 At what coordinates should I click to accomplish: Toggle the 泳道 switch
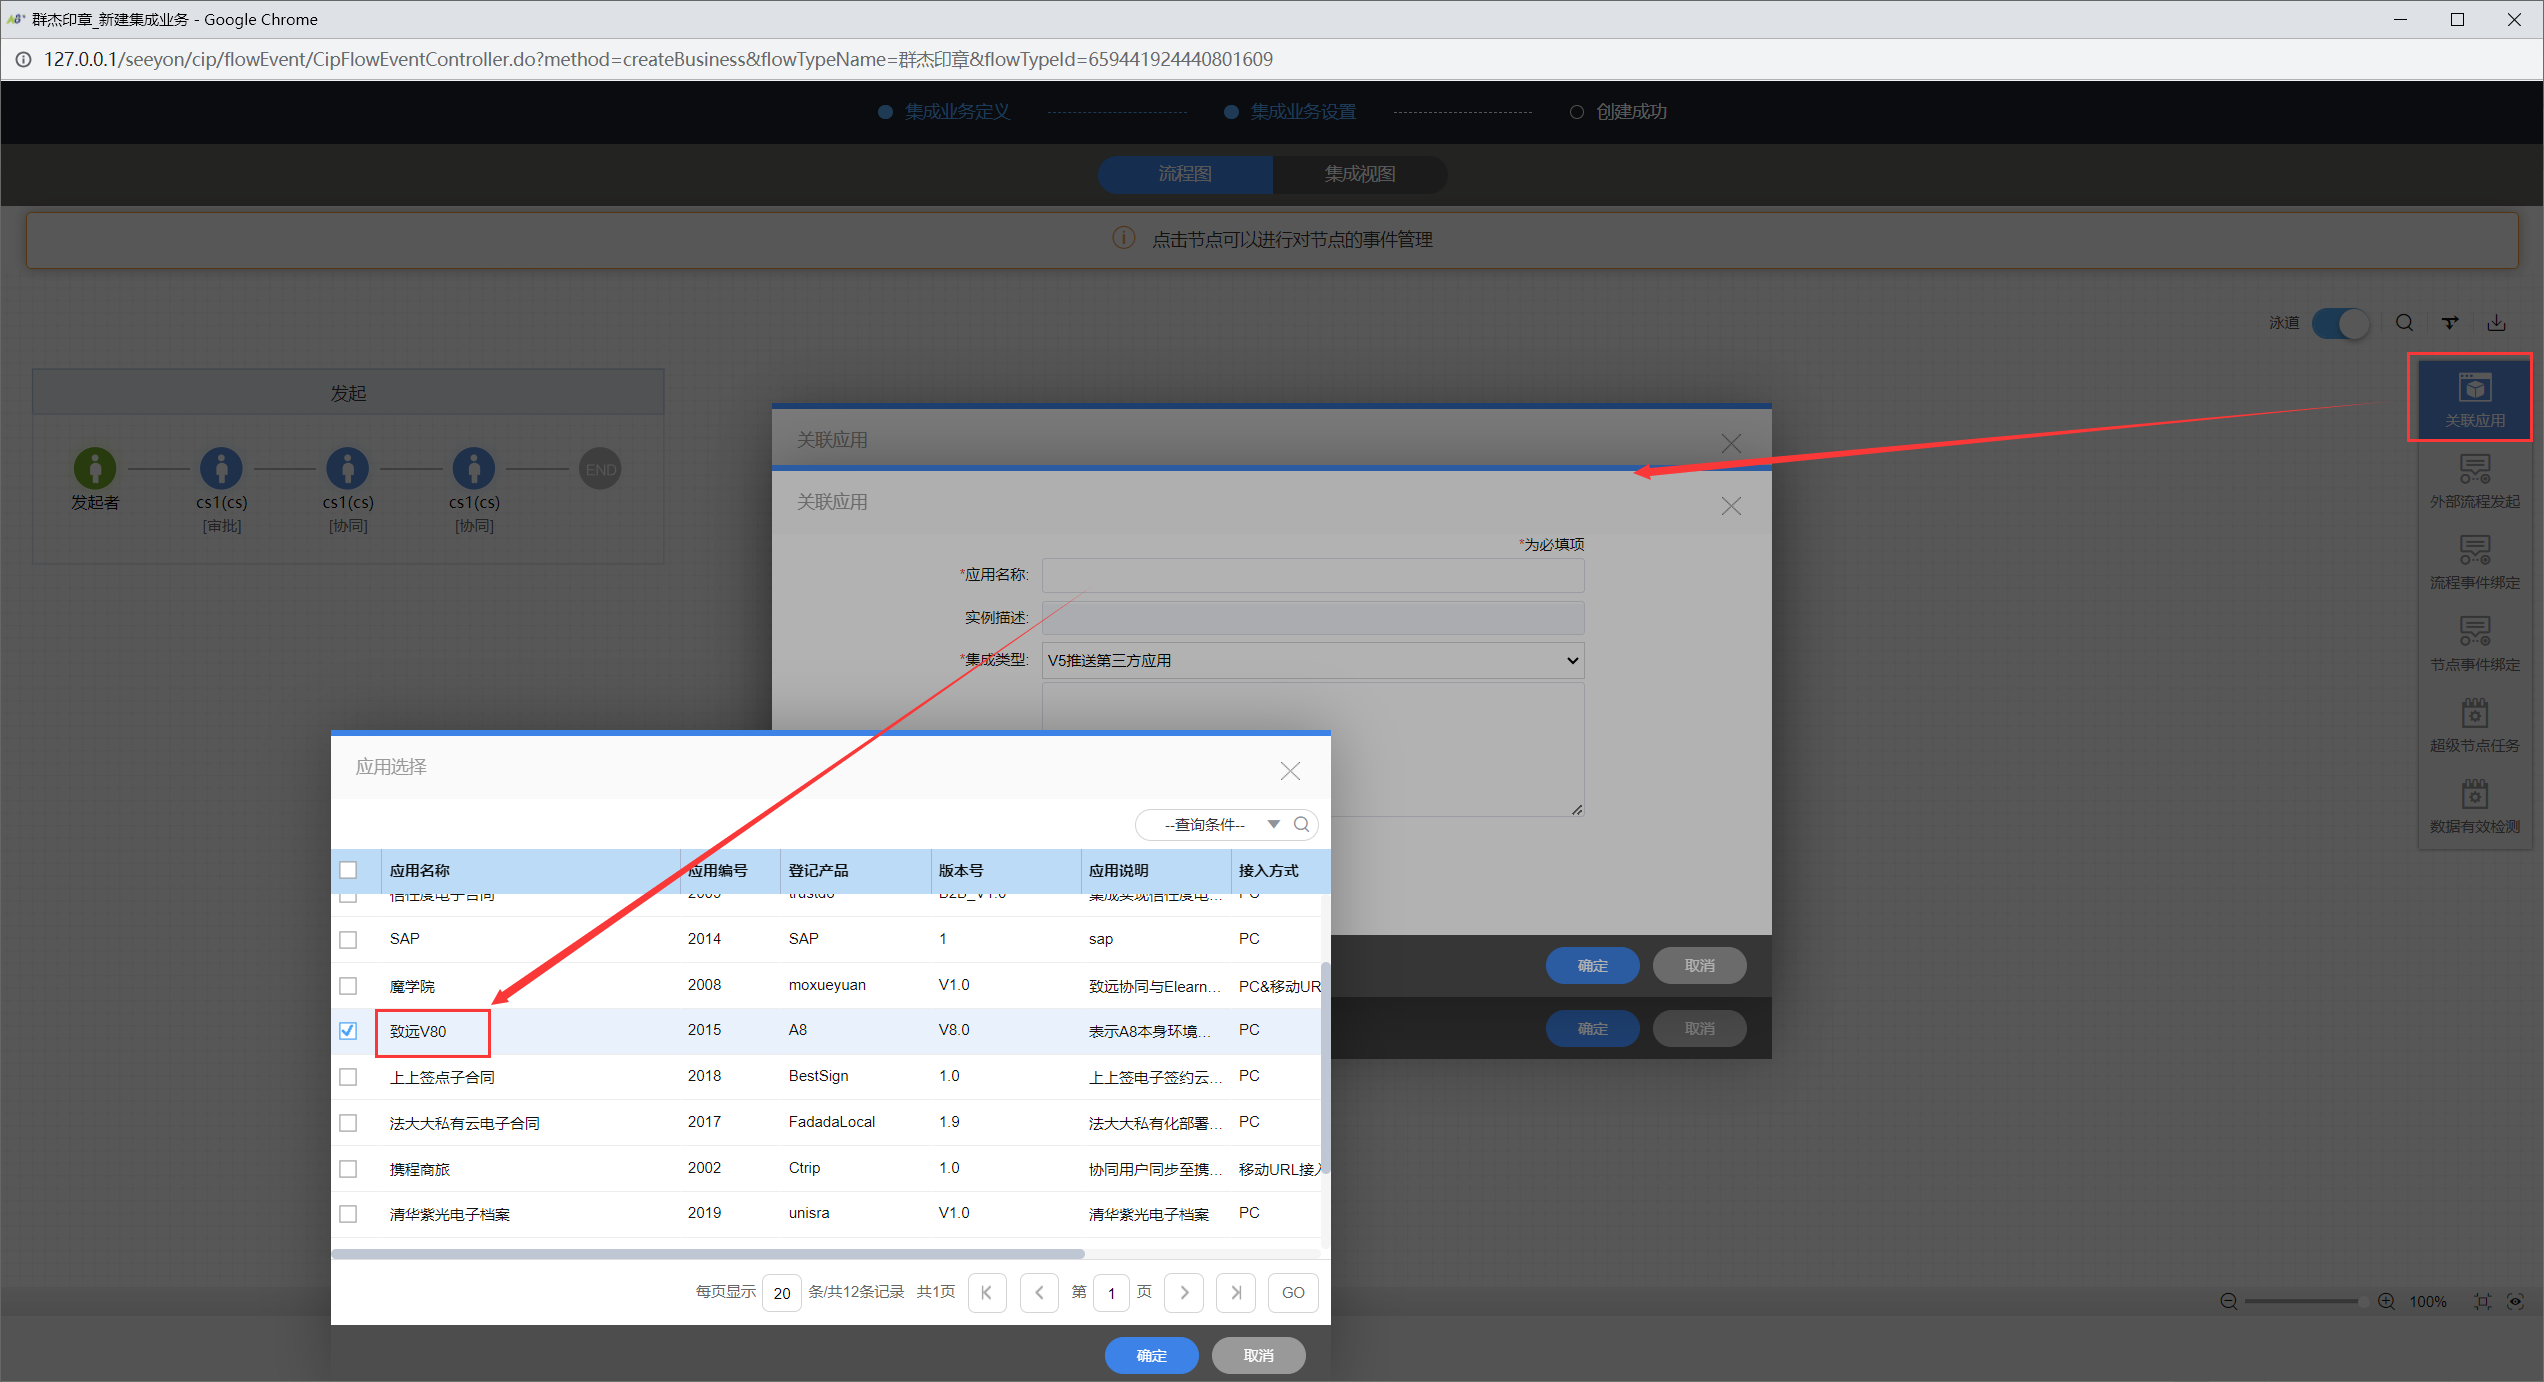pyautogui.click(x=2340, y=323)
